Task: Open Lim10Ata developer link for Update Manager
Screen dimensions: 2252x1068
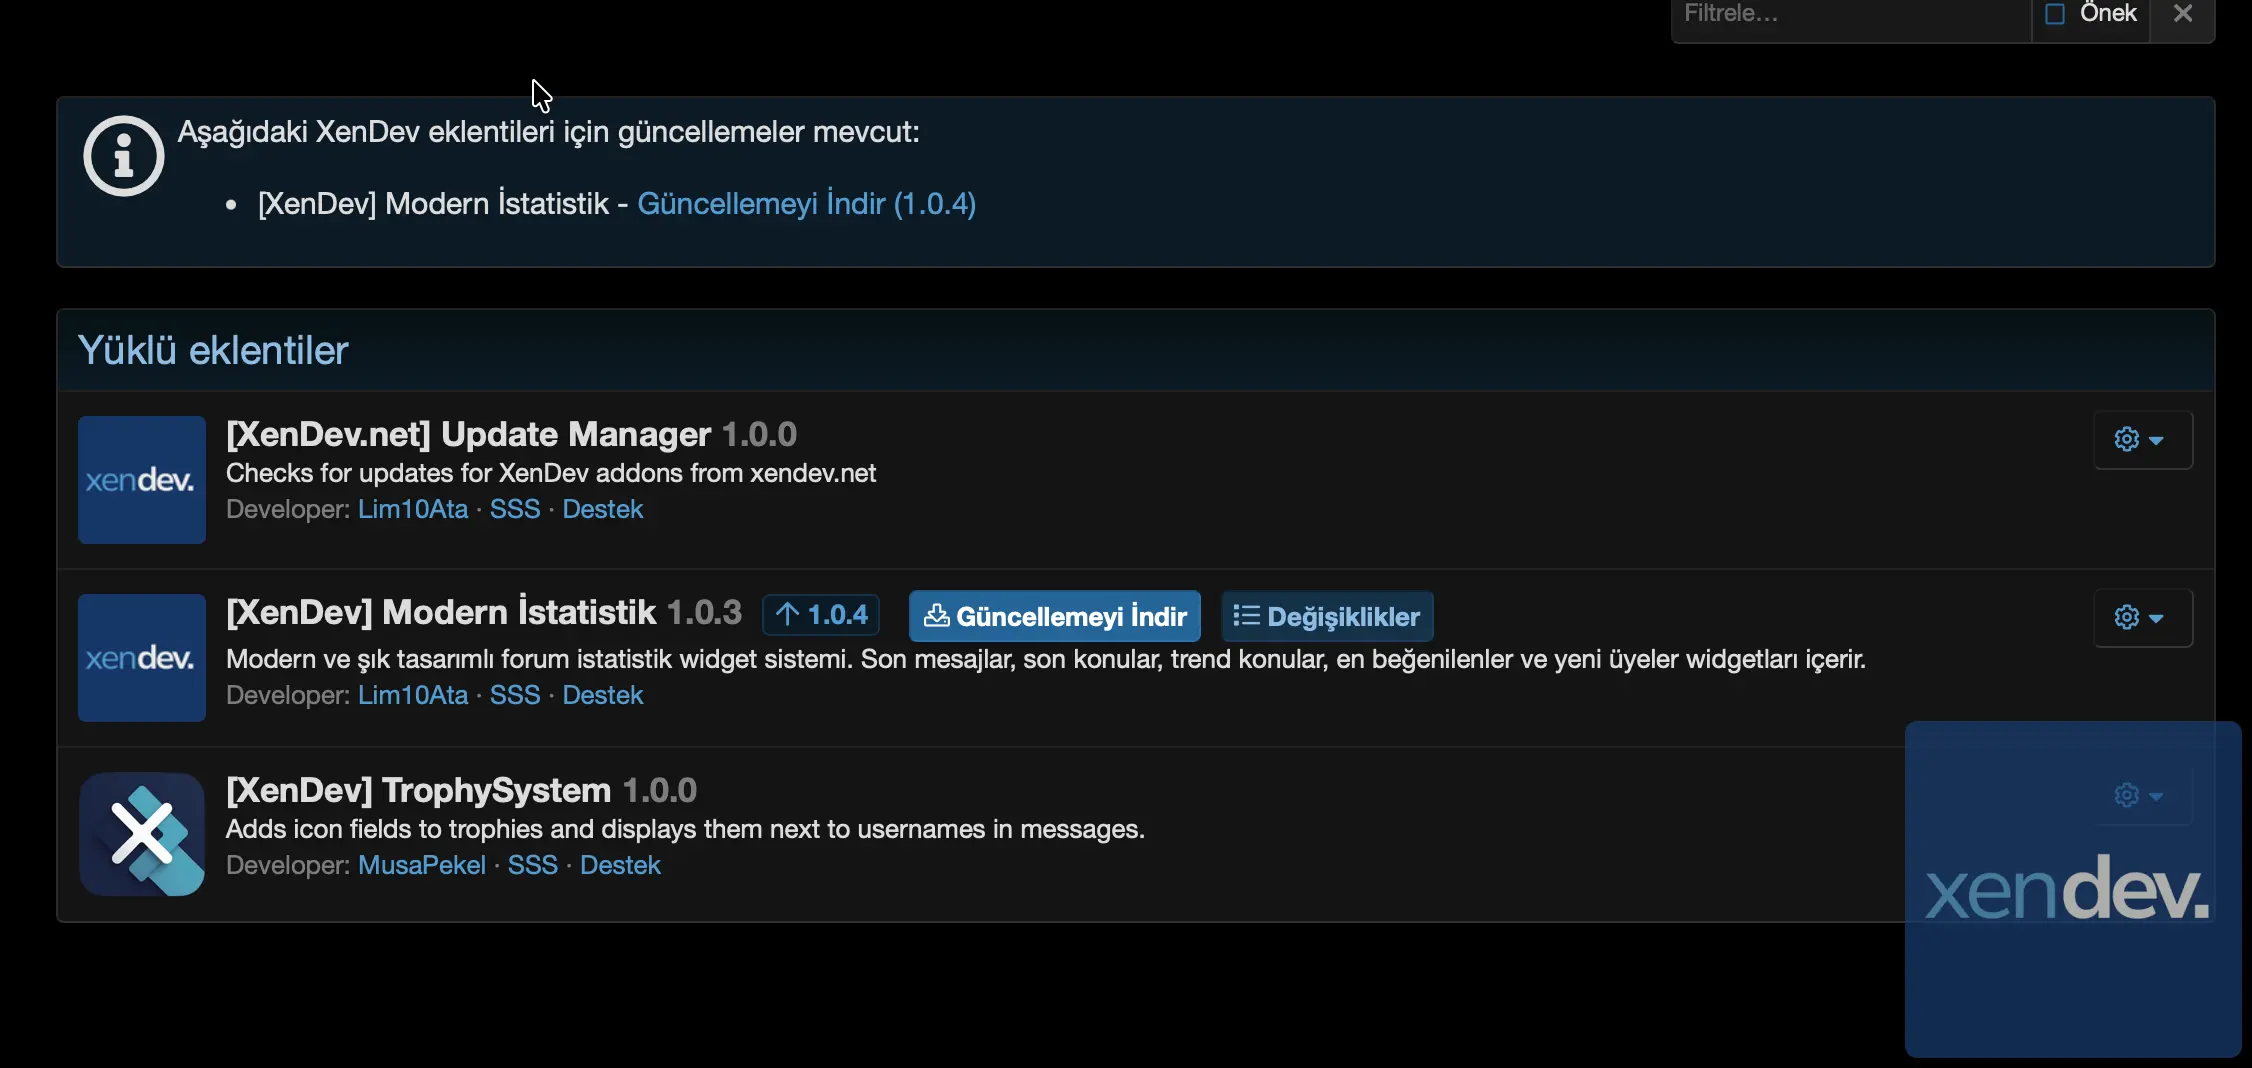Action: tap(412, 509)
